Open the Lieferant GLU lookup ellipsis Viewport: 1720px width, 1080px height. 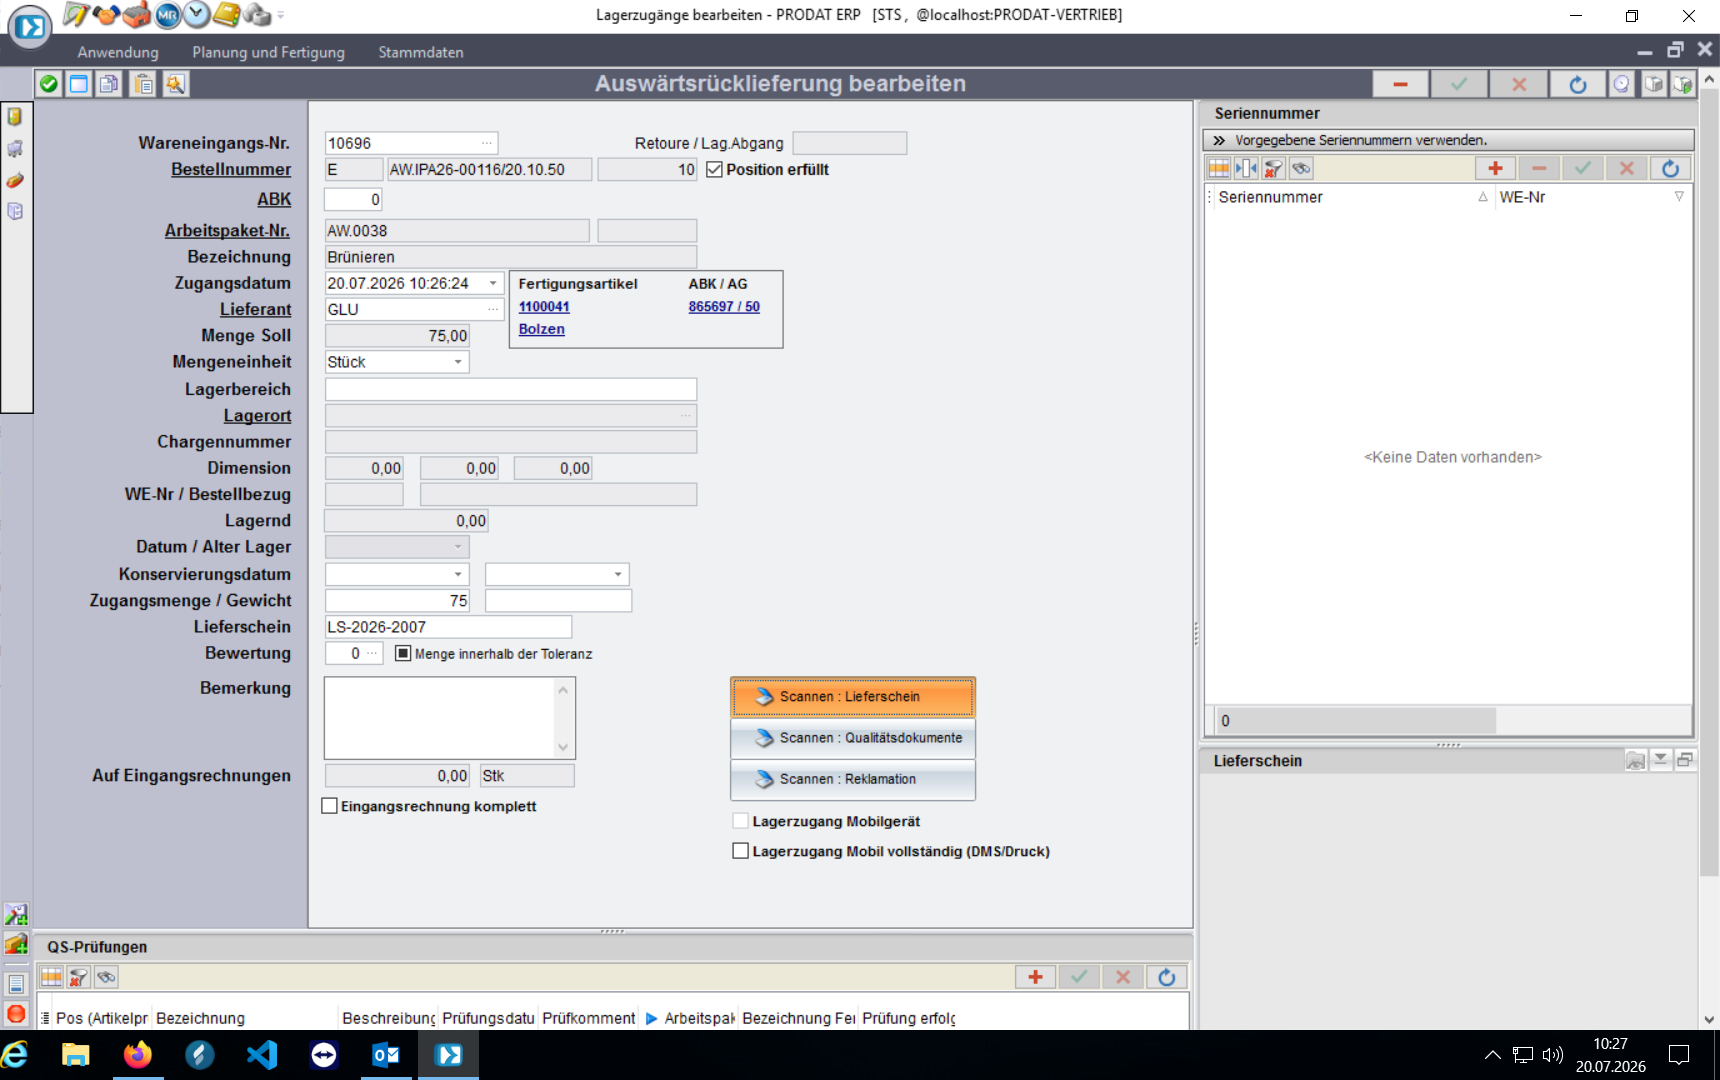point(493,309)
